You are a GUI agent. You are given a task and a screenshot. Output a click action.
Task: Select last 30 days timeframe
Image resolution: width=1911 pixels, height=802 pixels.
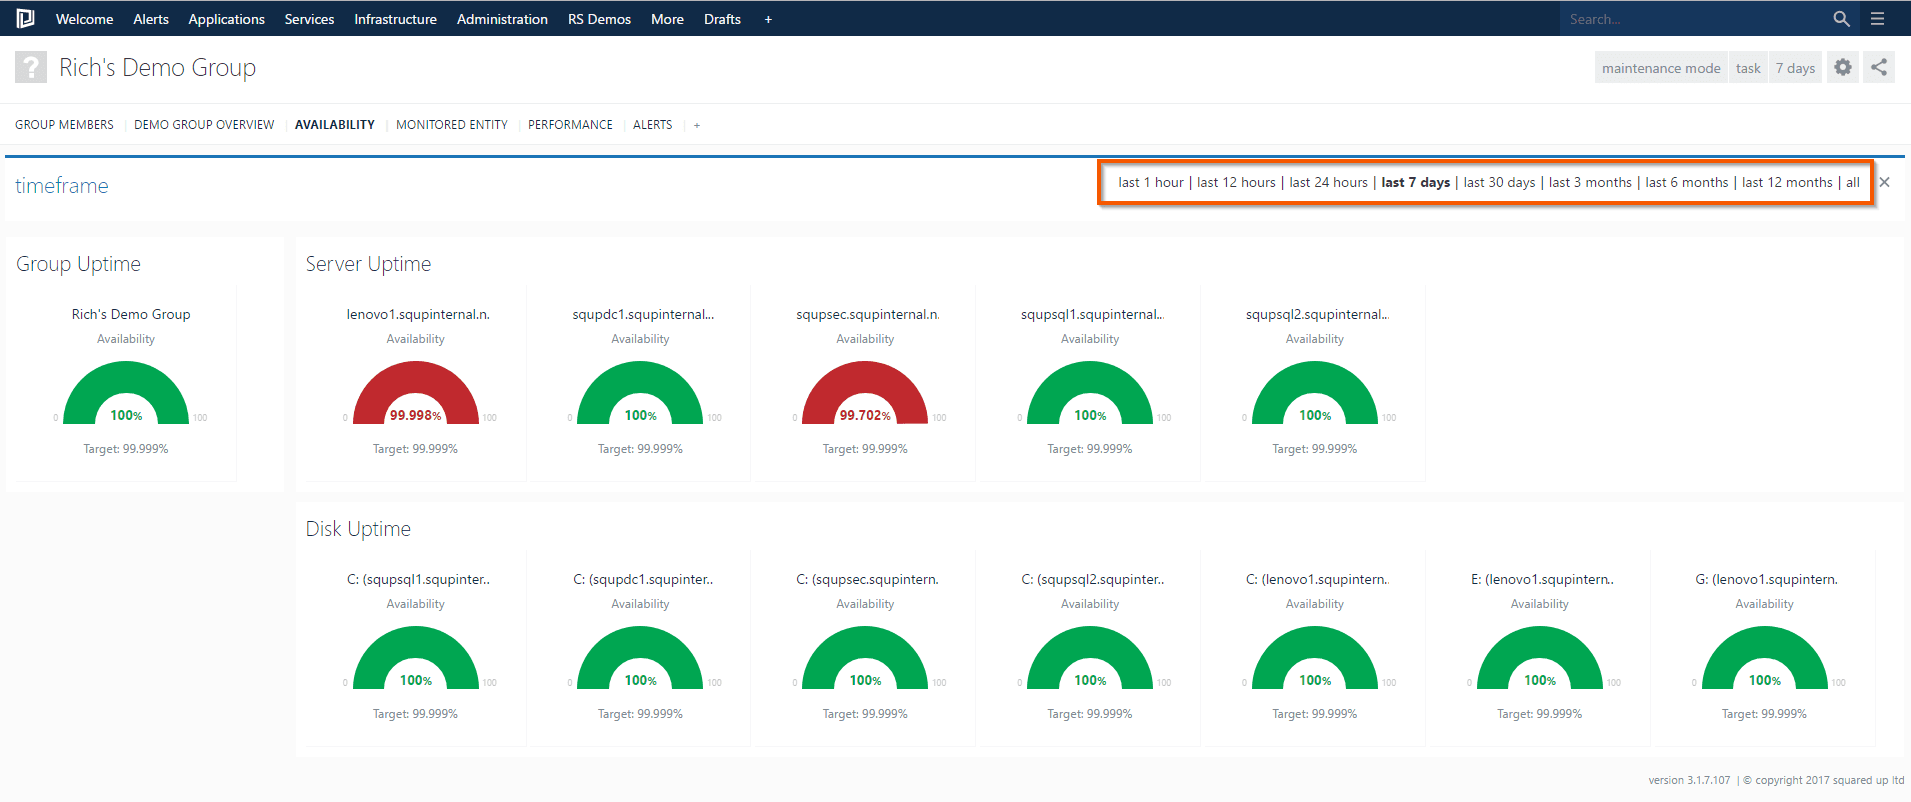1499,182
